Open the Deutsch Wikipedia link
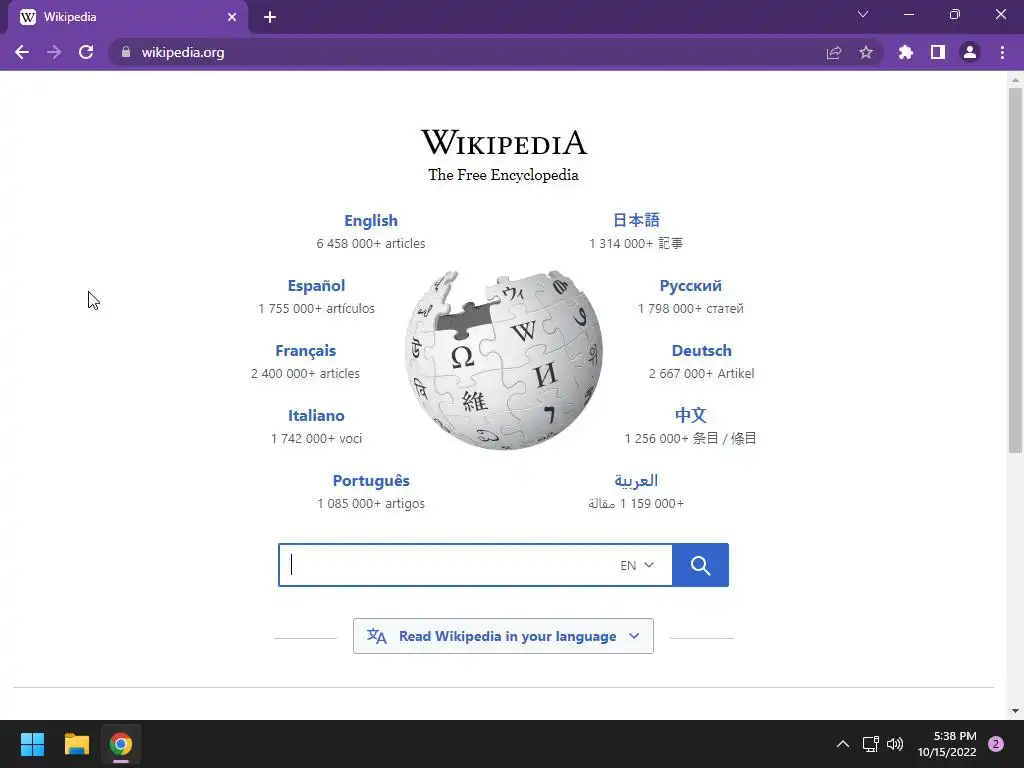The height and width of the screenshot is (768, 1024). 701,351
